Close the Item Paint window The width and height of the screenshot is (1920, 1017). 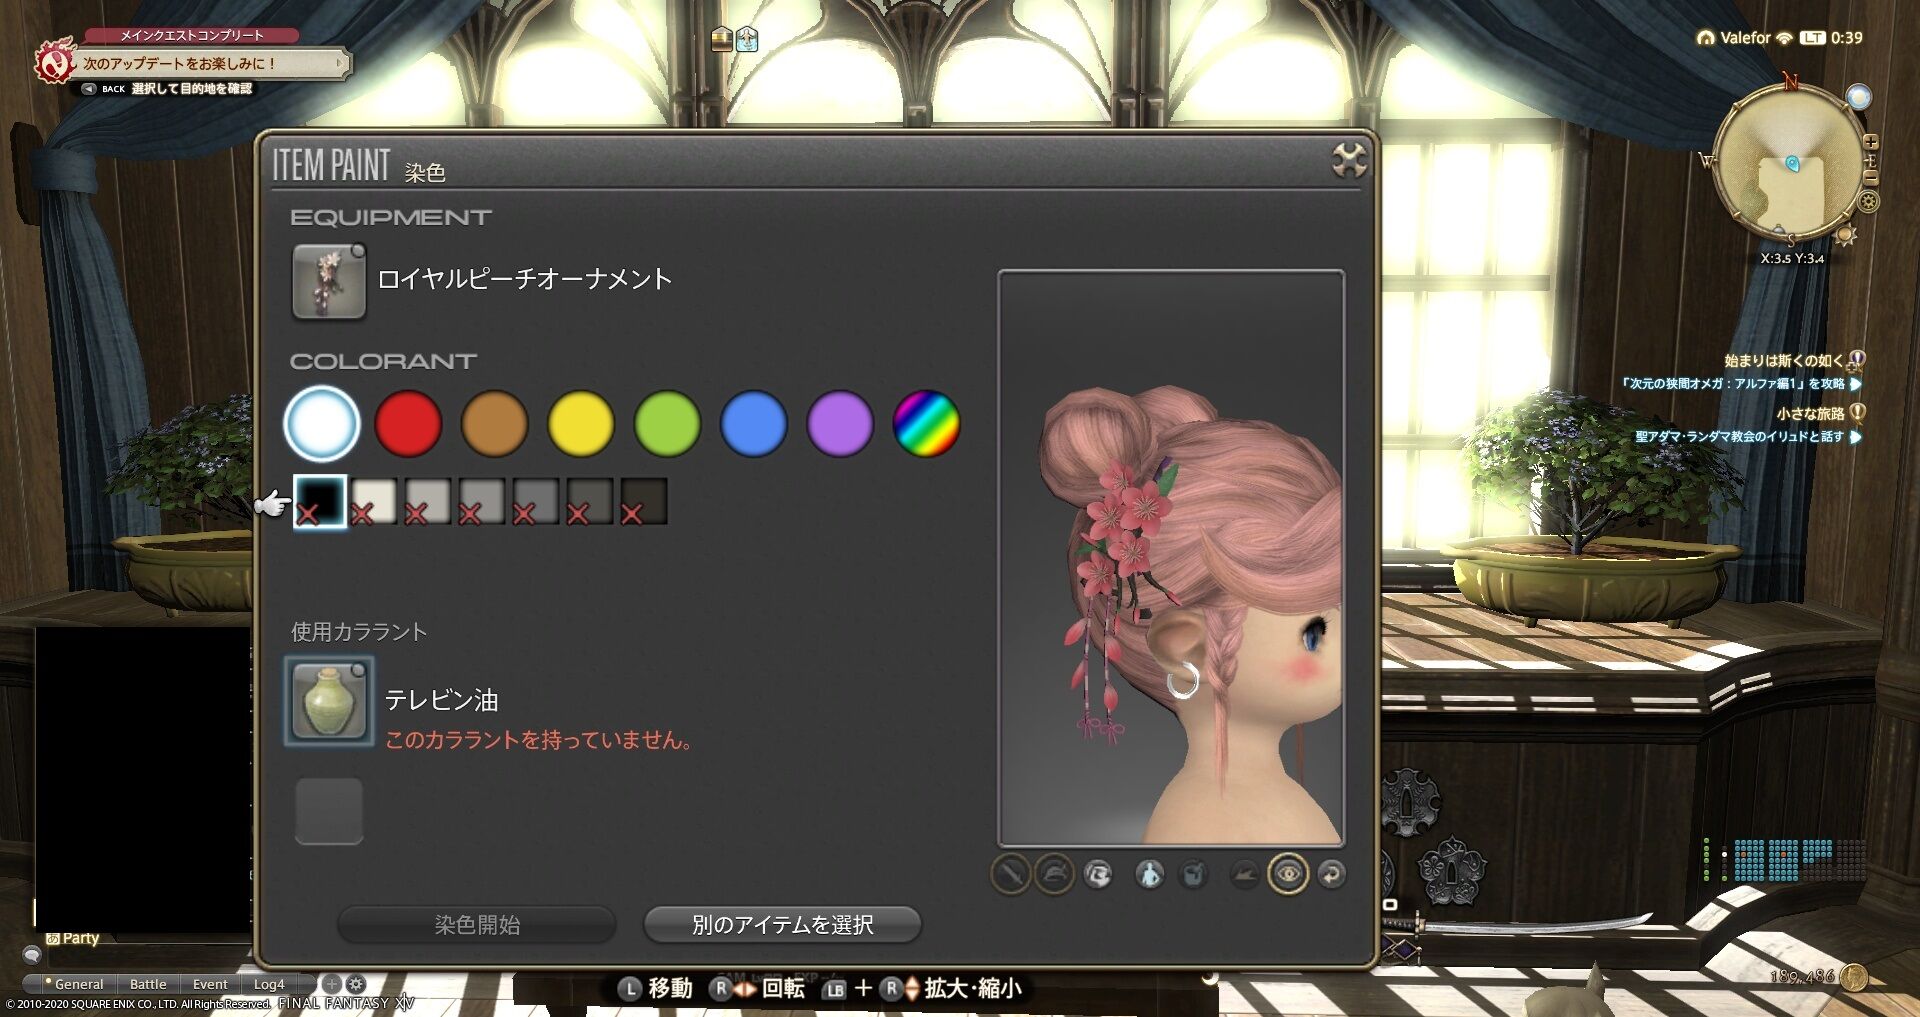pyautogui.click(x=1349, y=160)
